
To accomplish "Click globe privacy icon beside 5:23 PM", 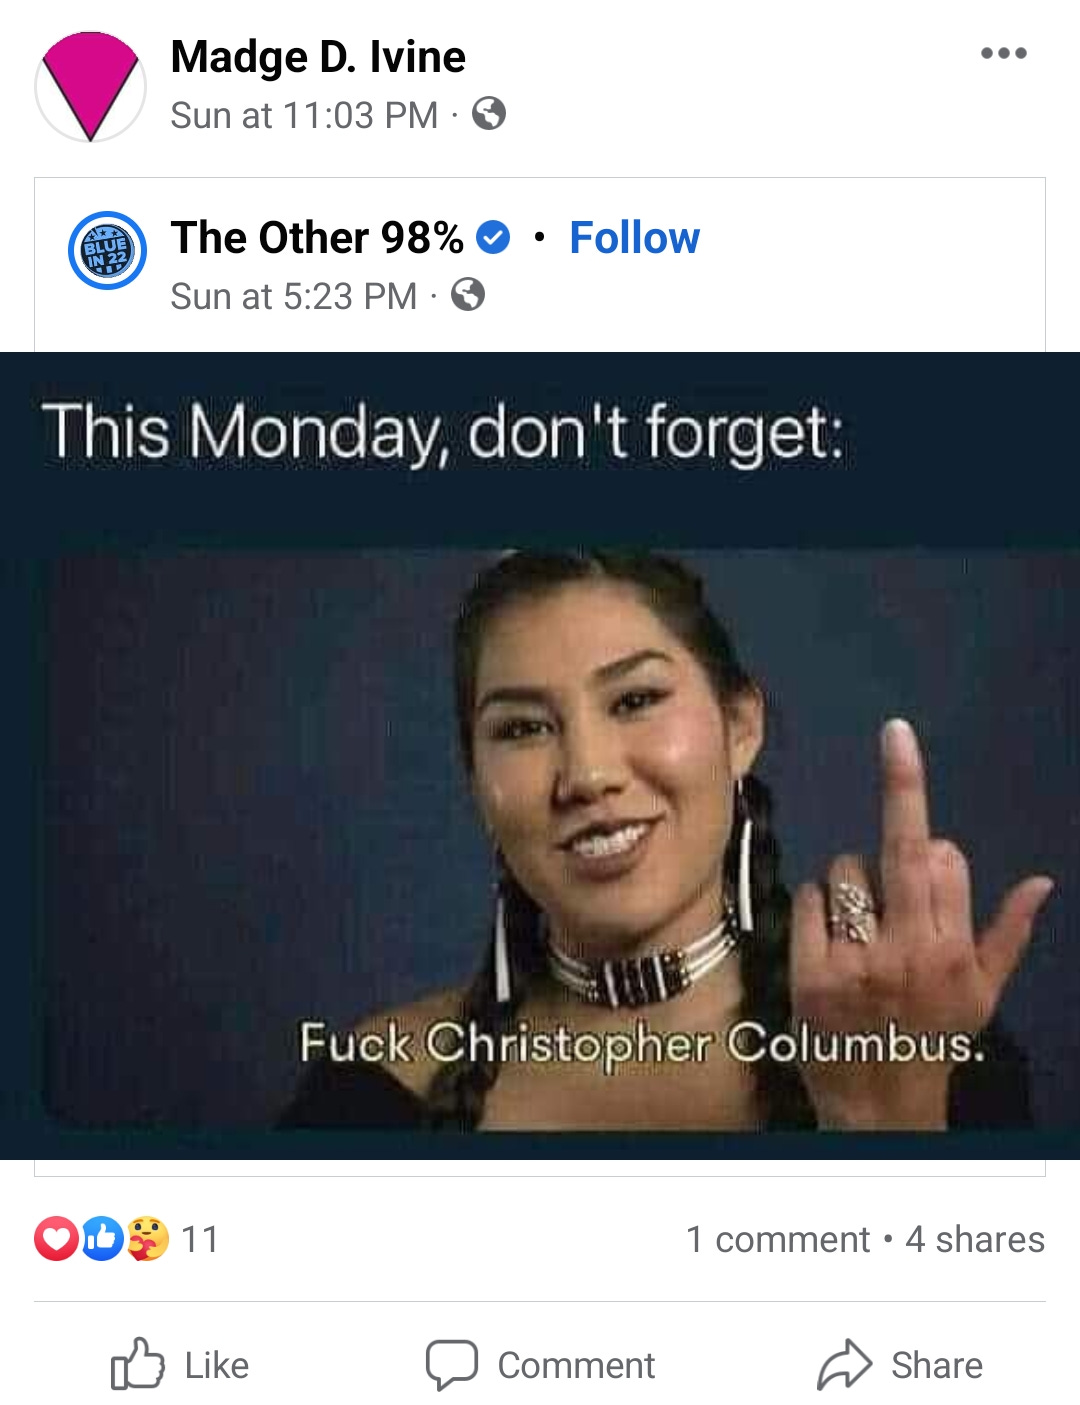I will 467,295.
